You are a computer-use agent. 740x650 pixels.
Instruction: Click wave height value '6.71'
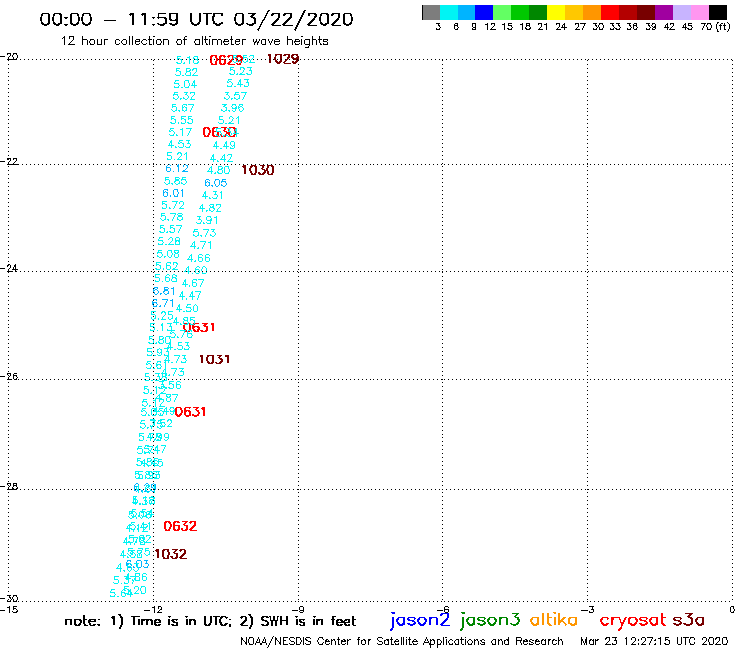tap(163, 303)
